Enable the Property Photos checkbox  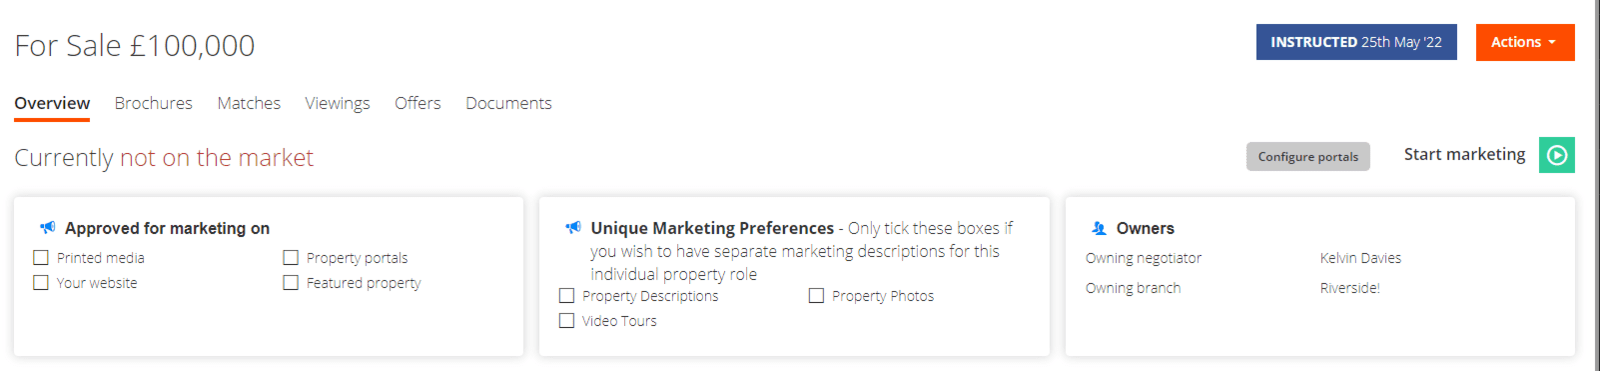point(817,296)
